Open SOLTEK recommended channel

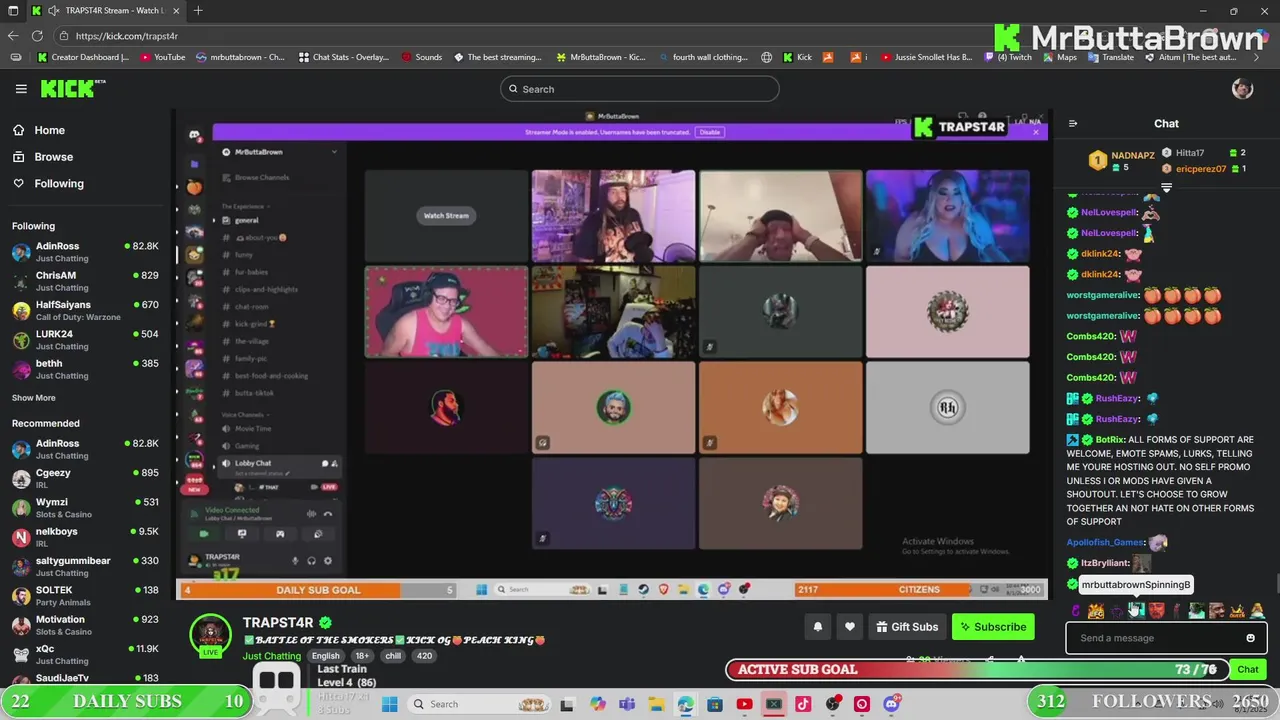click(x=85, y=596)
